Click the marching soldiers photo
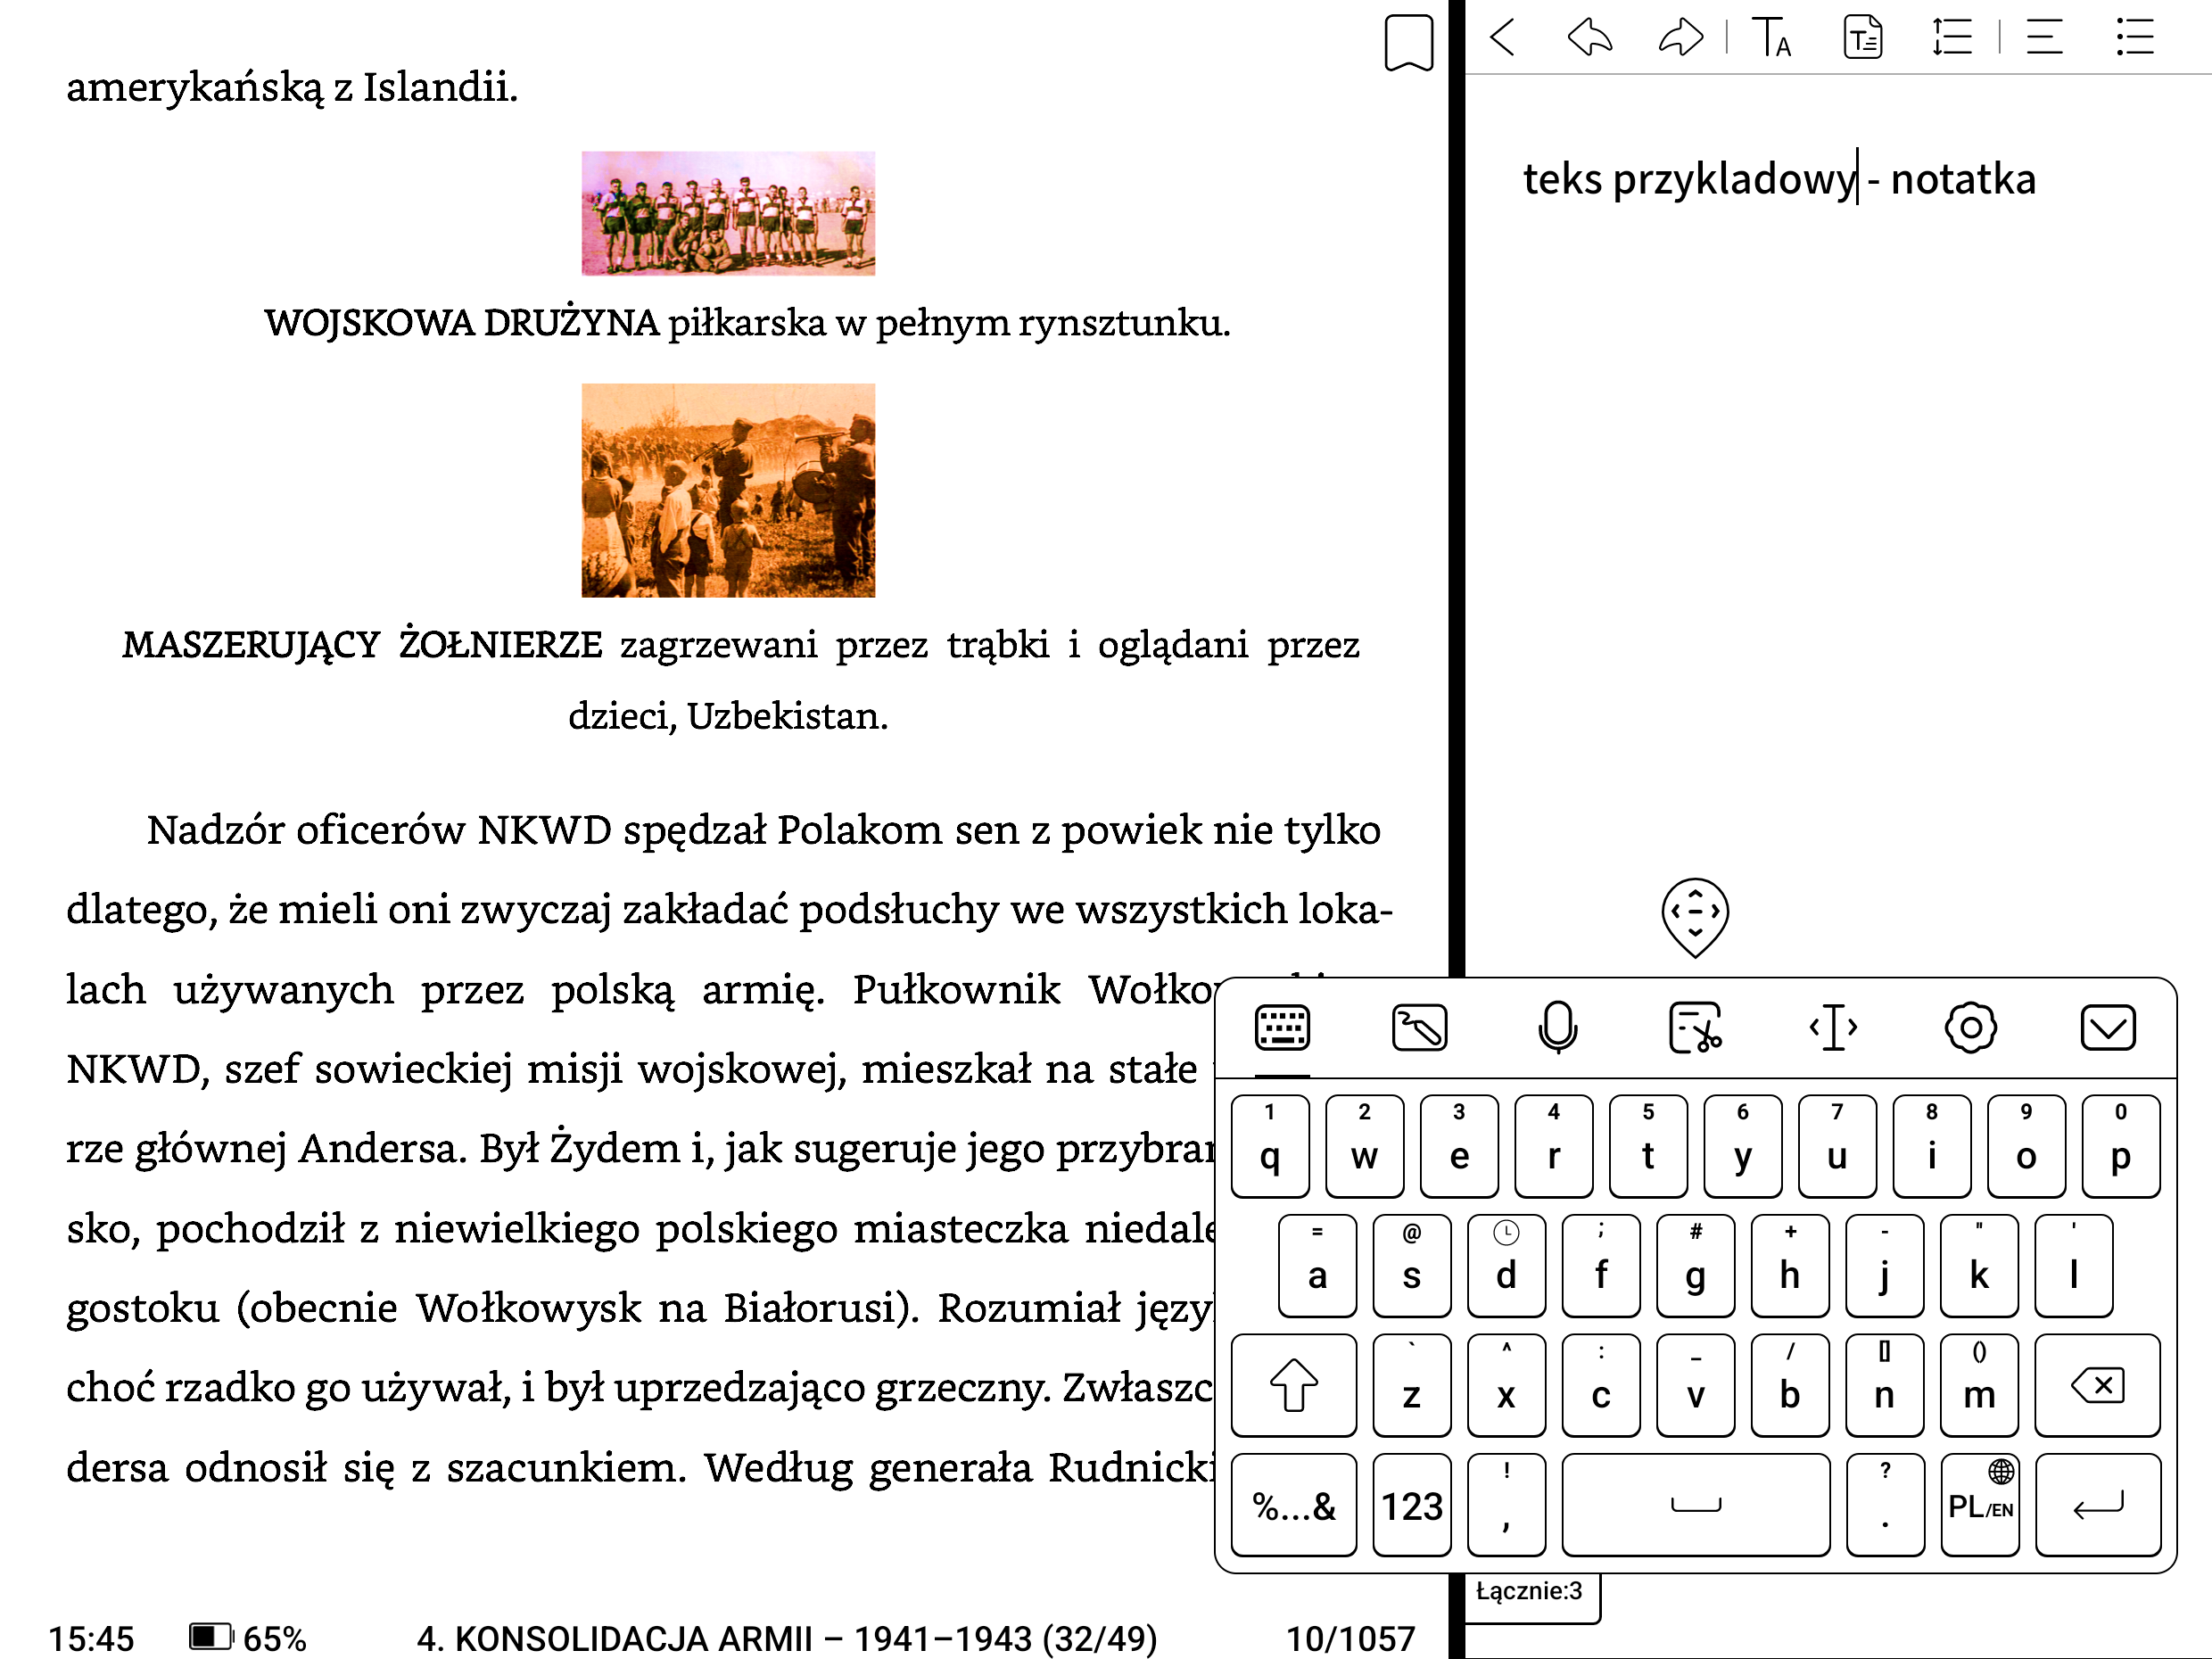This screenshot has width=2212, height=1659. 728,490
